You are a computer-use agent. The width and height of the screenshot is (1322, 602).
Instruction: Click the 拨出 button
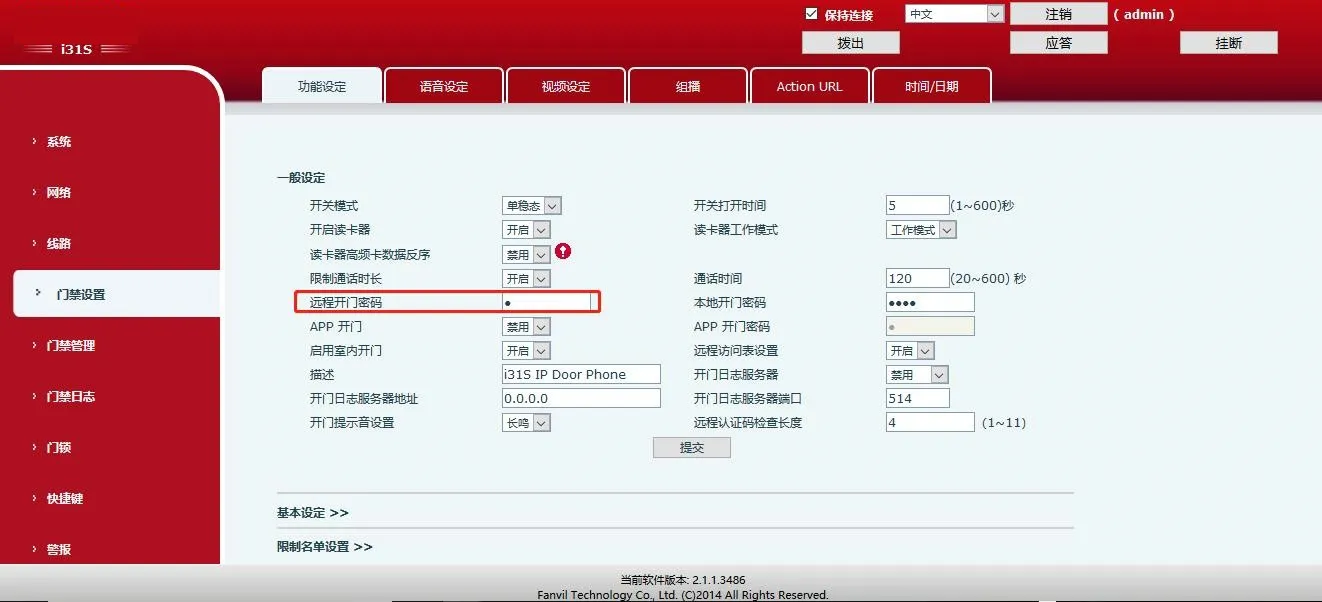tap(849, 42)
